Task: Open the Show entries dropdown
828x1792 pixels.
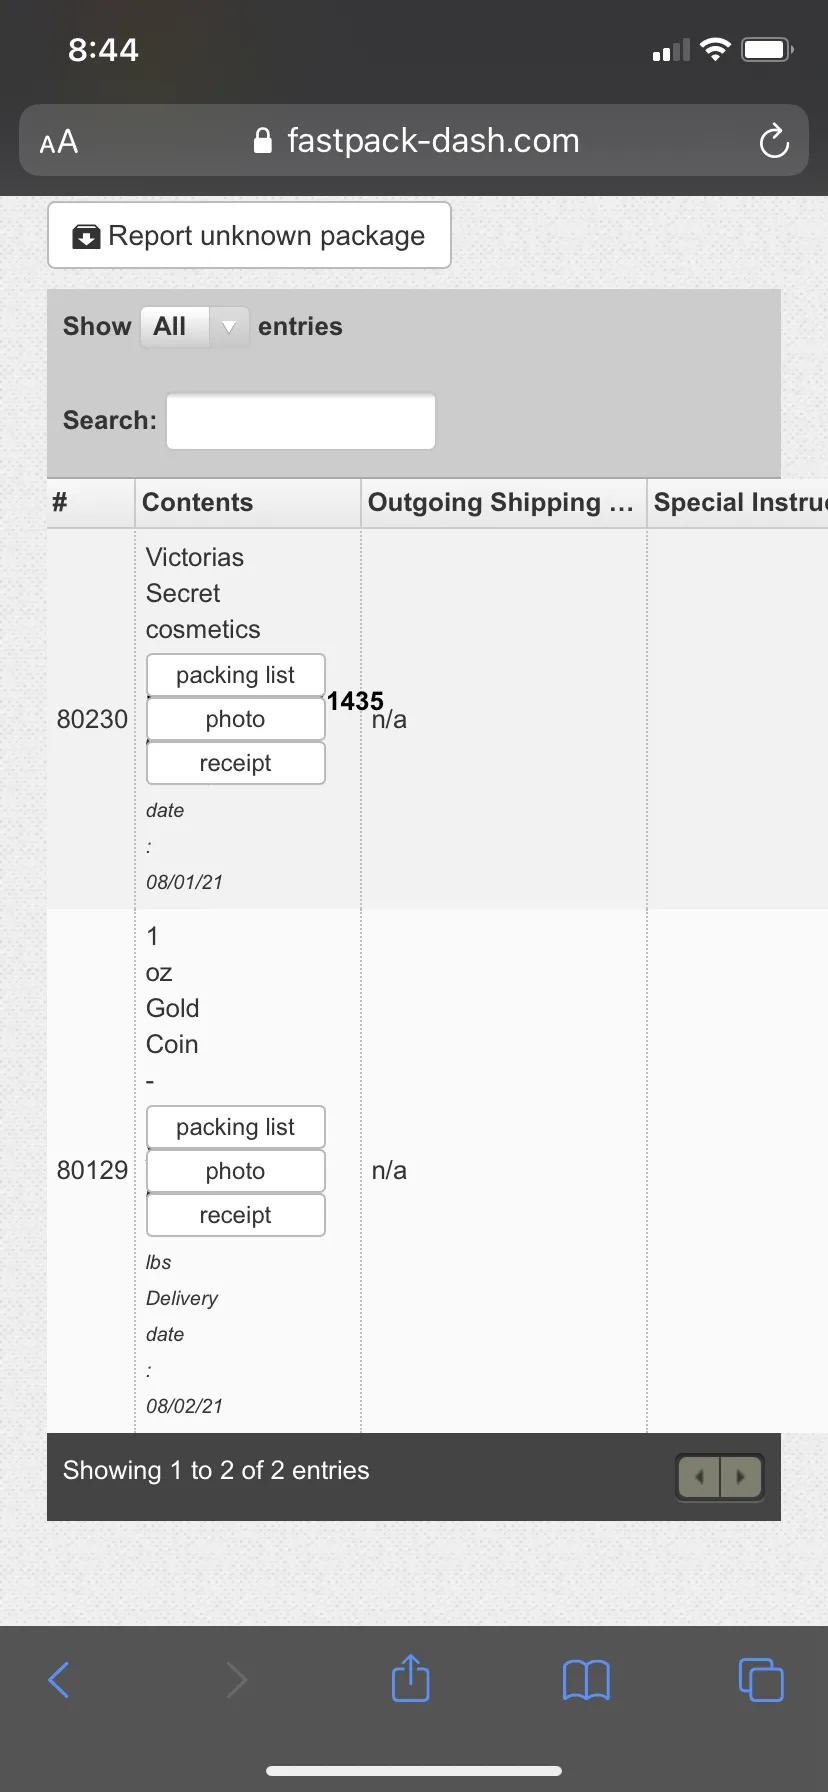Action: [x=195, y=327]
